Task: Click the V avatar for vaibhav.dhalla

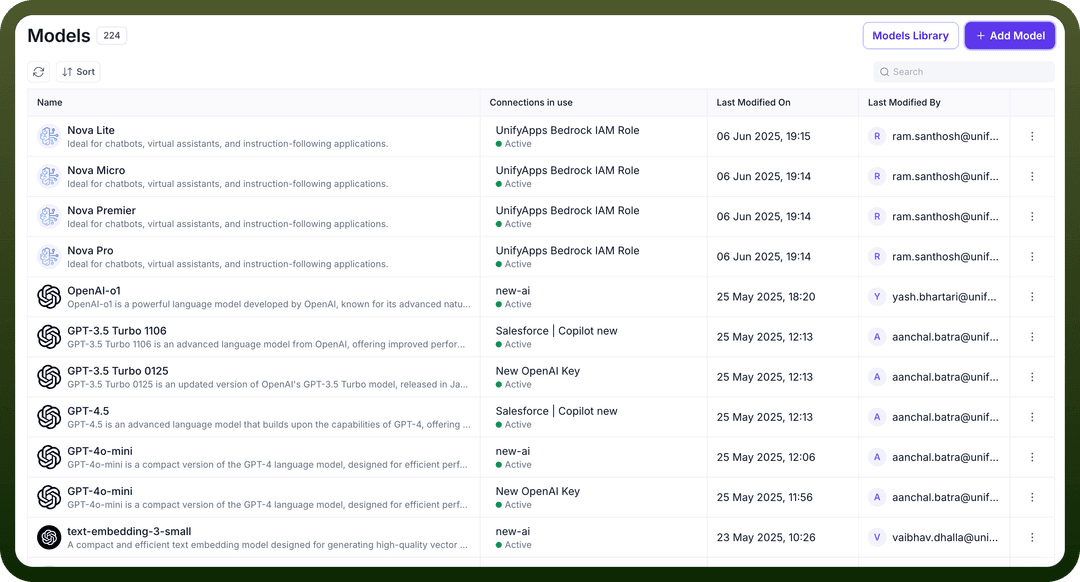Action: 877,537
